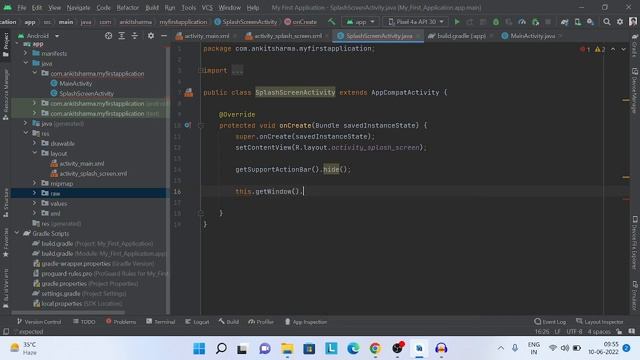The height and width of the screenshot is (360, 640).
Task: Toggle the Device File Explorer side tab
Action: [635, 242]
